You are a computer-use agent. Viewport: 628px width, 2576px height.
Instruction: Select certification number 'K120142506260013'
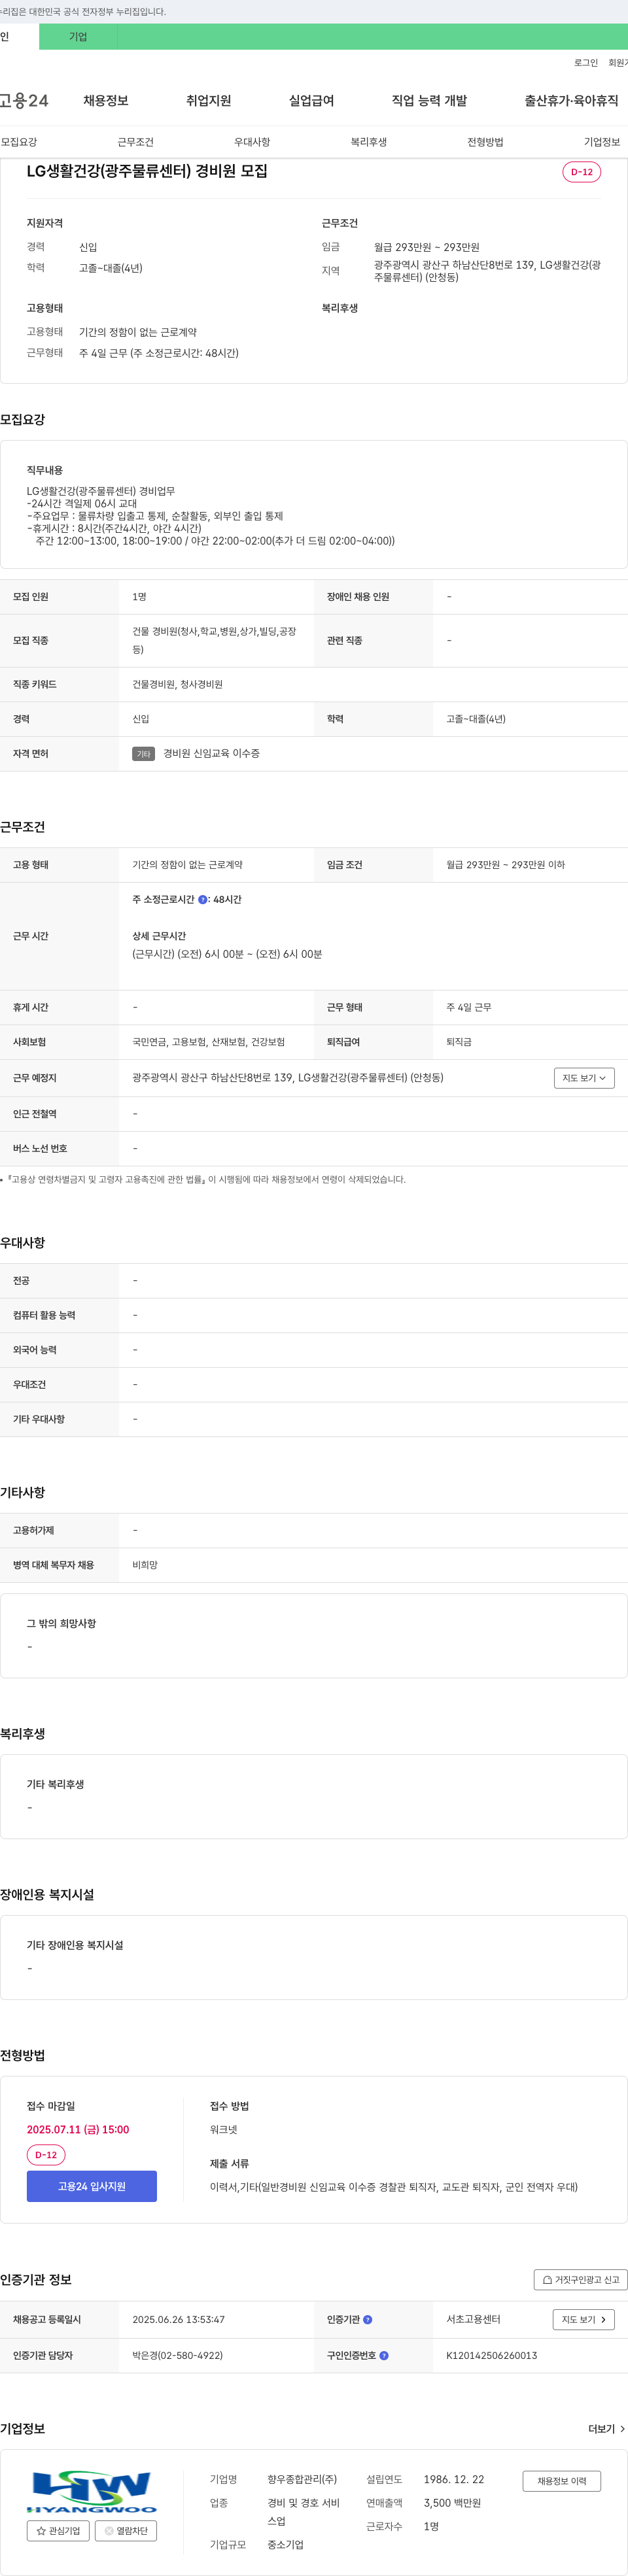click(492, 2356)
